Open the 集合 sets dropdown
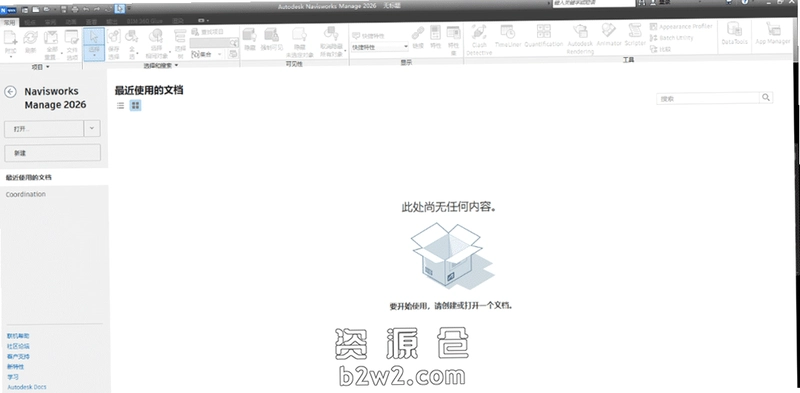This screenshot has width=800, height=393. coord(208,54)
